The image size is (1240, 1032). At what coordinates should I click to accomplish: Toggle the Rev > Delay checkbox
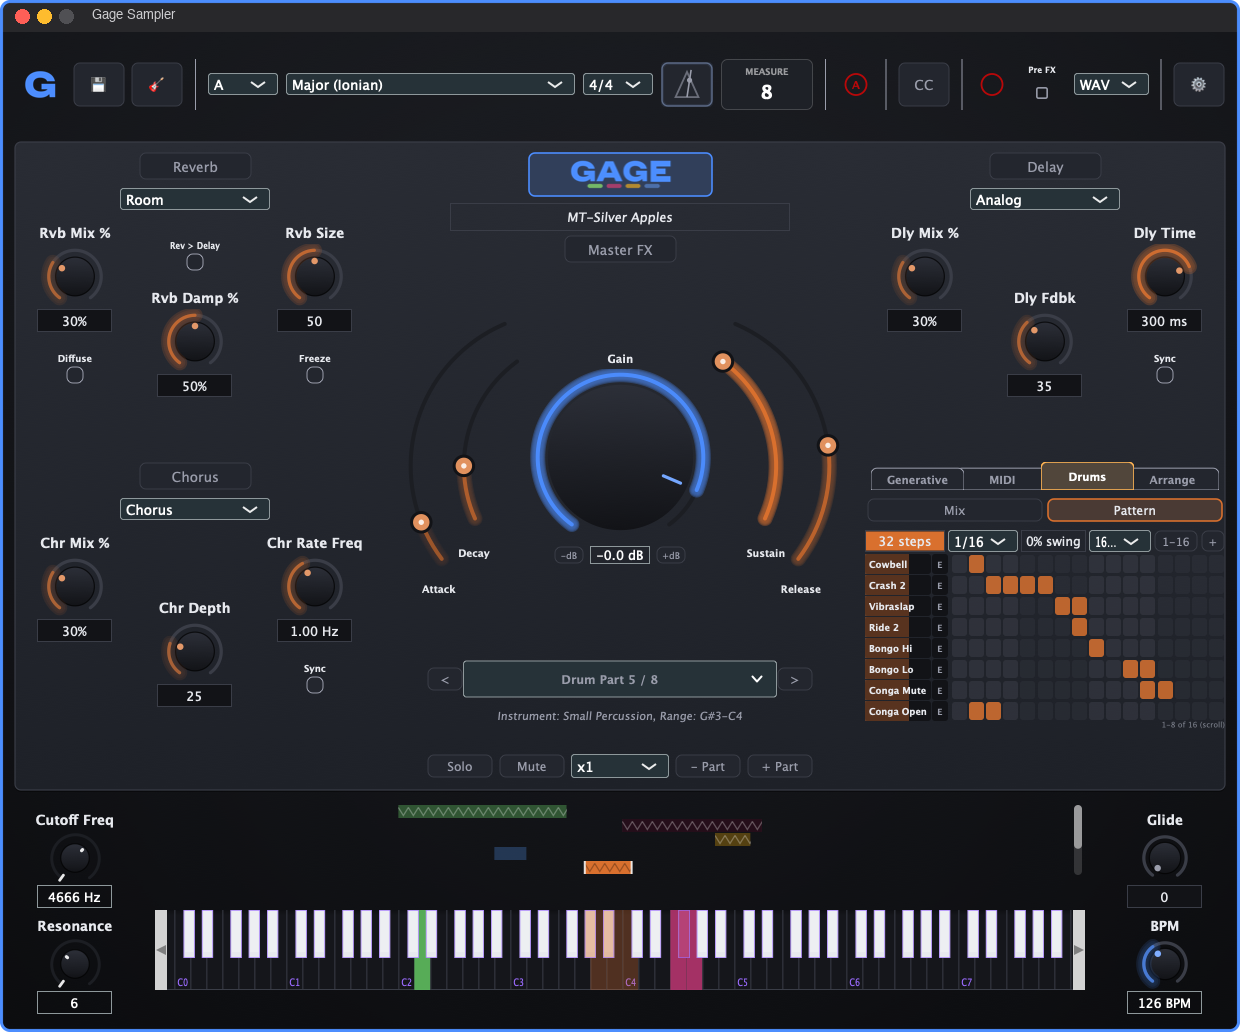[195, 262]
